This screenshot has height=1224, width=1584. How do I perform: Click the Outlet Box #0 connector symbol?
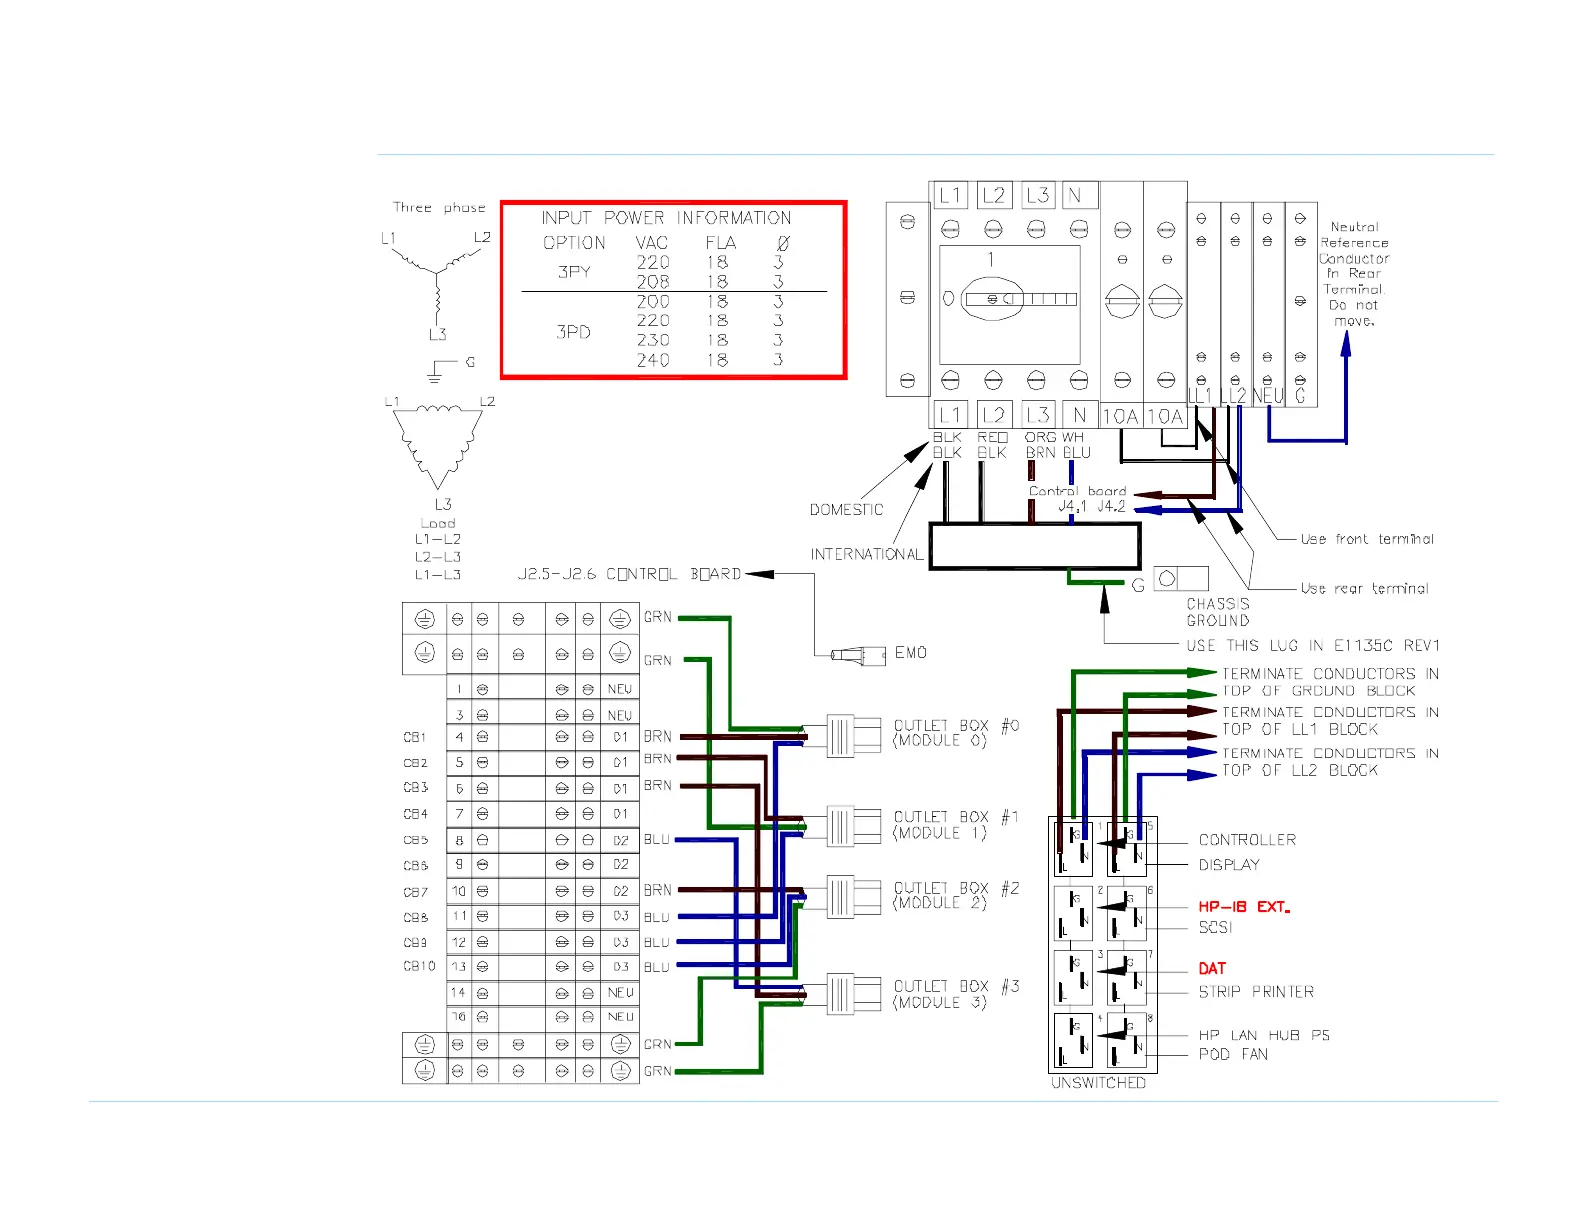coord(841,737)
